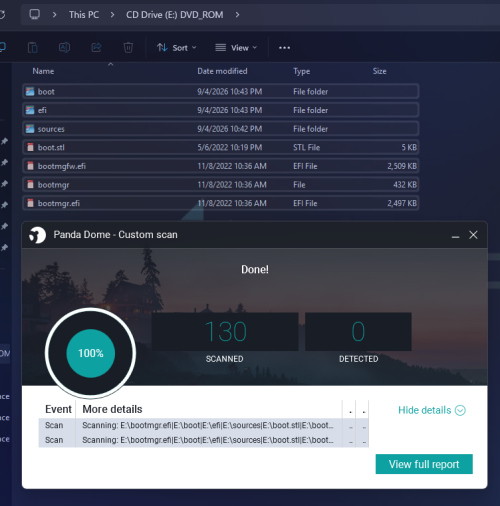This screenshot has height=506, width=500.
Task: Click the 100% progress circle
Action: [x=91, y=353]
